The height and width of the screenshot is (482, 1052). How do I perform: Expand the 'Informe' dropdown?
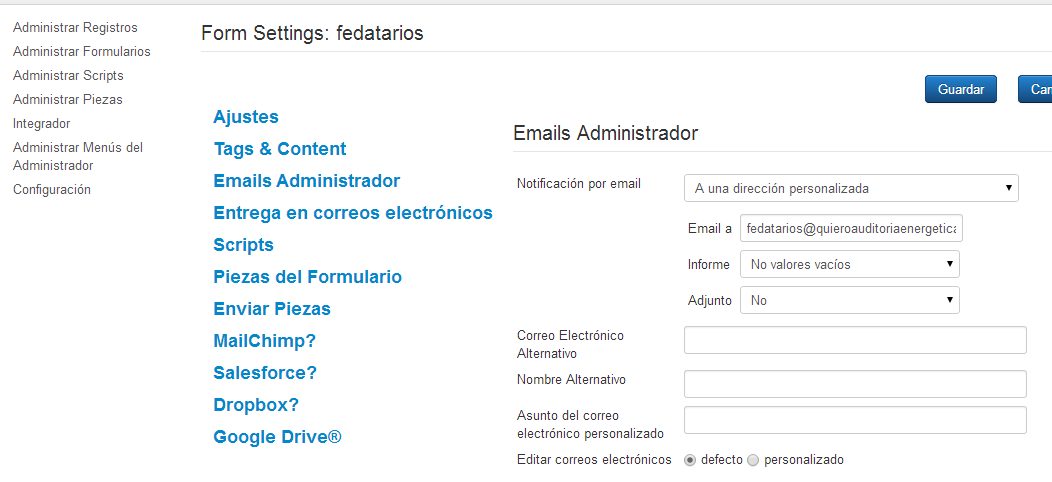tap(849, 264)
